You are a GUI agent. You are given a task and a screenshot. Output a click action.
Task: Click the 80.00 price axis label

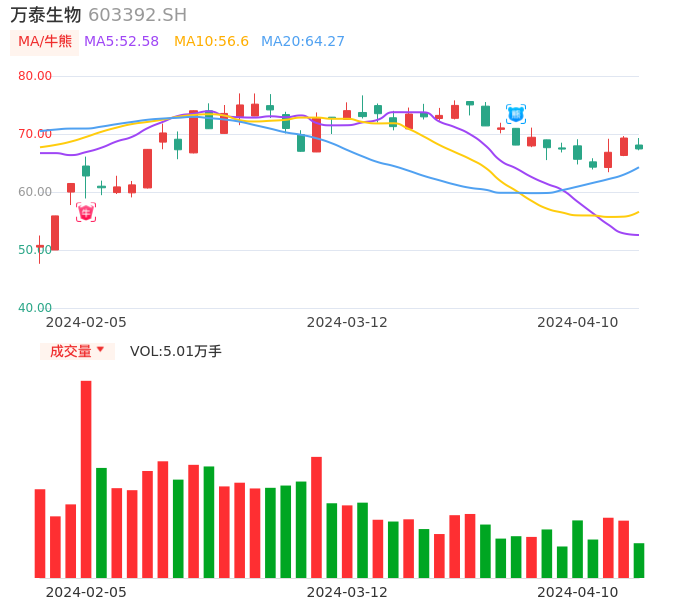35,76
